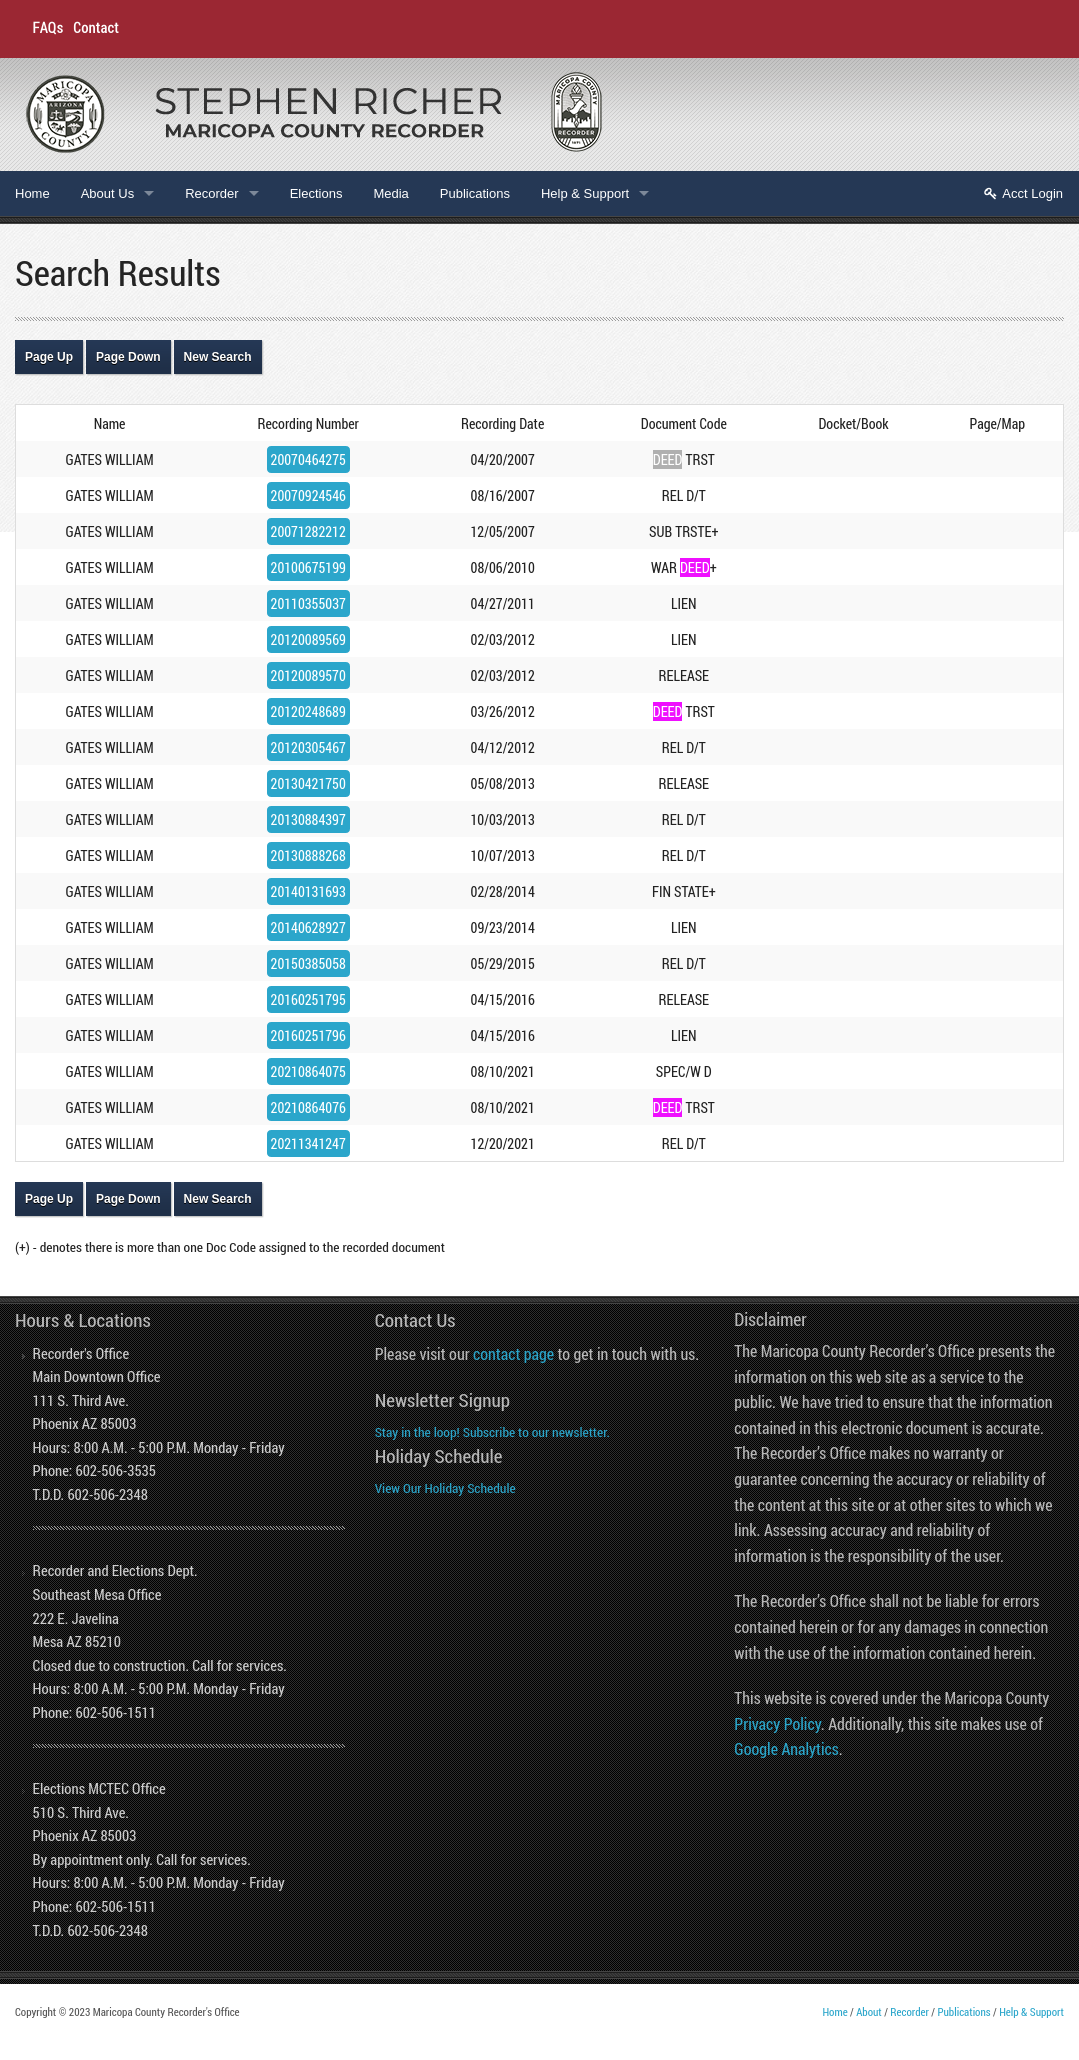This screenshot has width=1079, height=2060.
Task: Click the Acct Login link
Action: pyautogui.click(x=1032, y=194)
